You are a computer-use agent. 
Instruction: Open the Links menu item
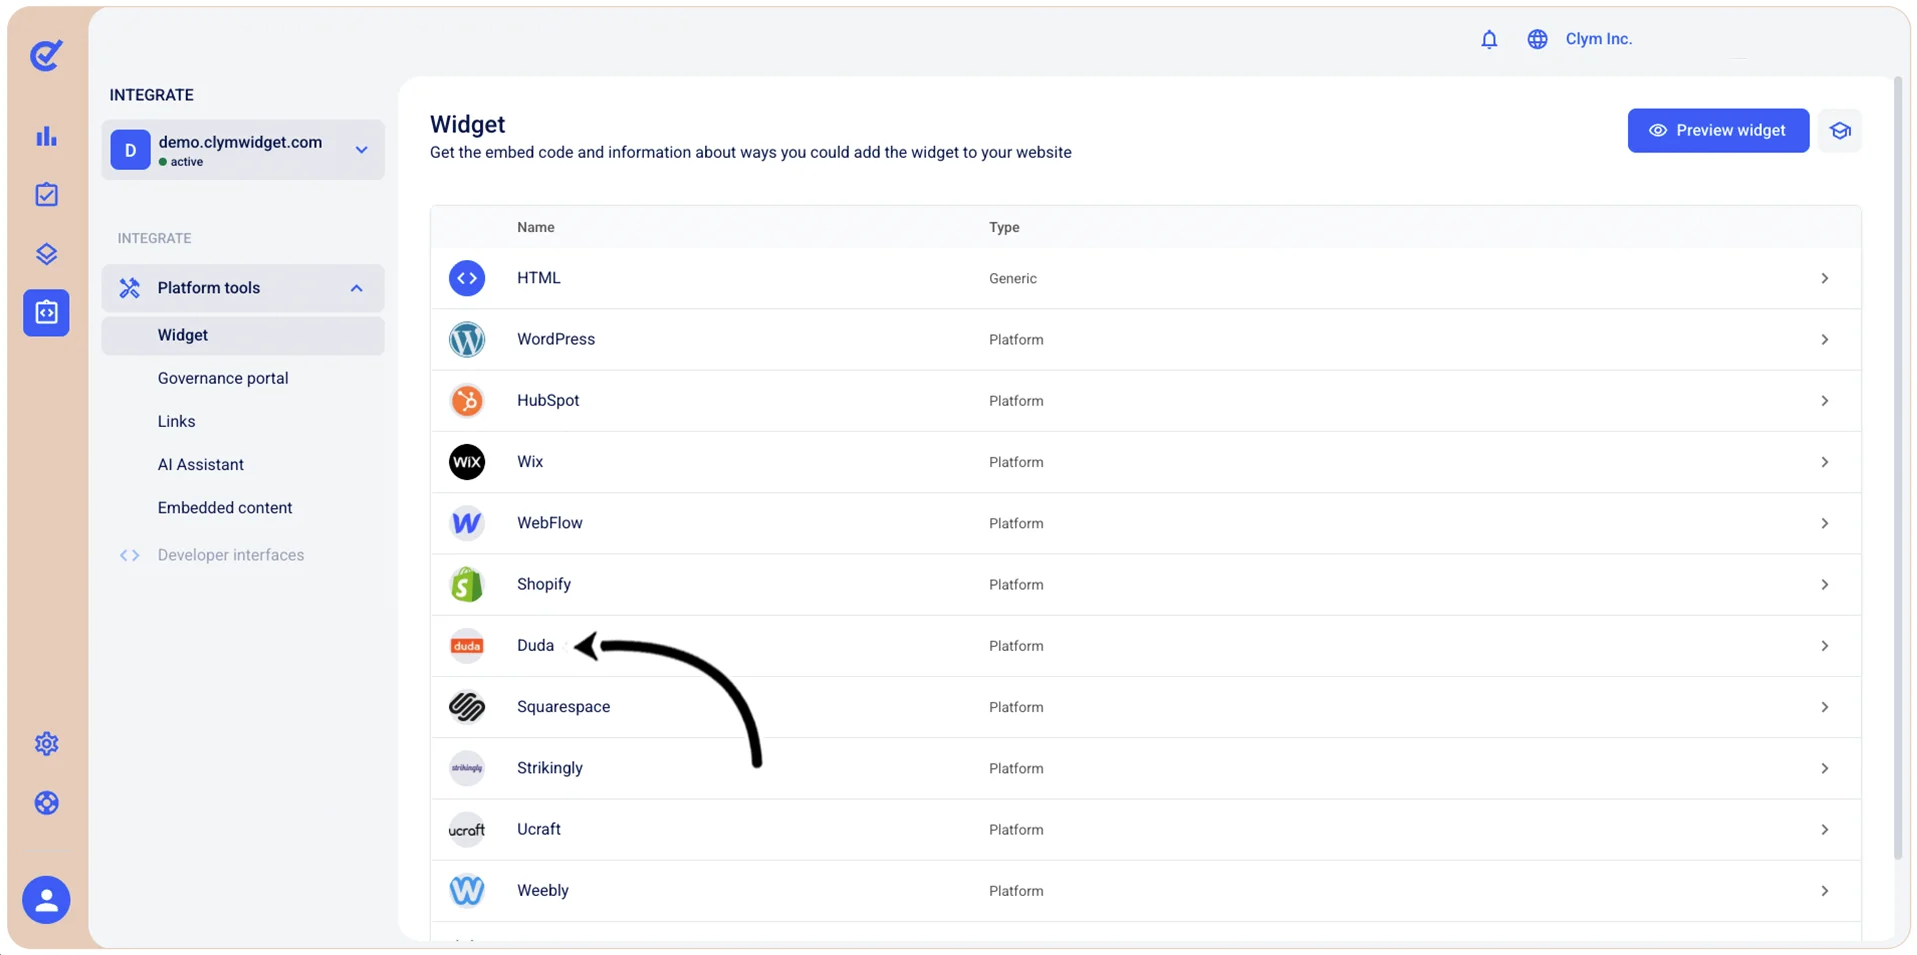click(x=176, y=421)
